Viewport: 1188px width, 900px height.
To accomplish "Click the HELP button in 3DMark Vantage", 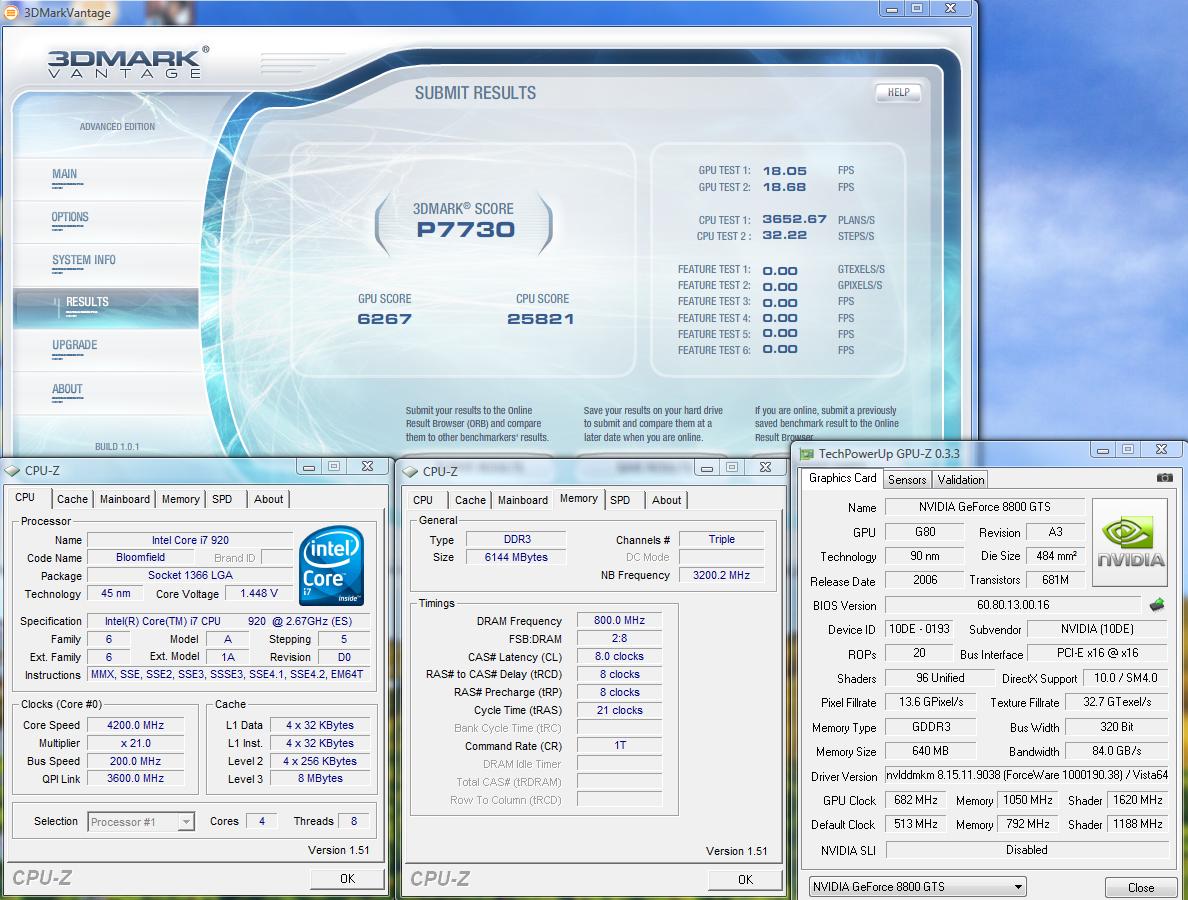I will click(899, 92).
